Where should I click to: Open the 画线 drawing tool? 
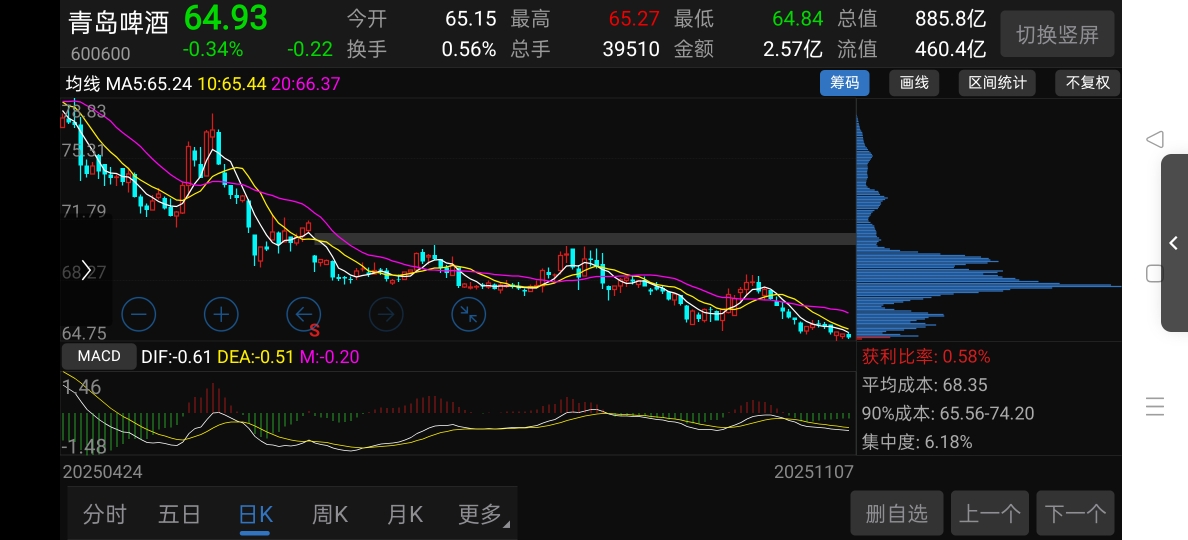pyautogui.click(x=914, y=83)
